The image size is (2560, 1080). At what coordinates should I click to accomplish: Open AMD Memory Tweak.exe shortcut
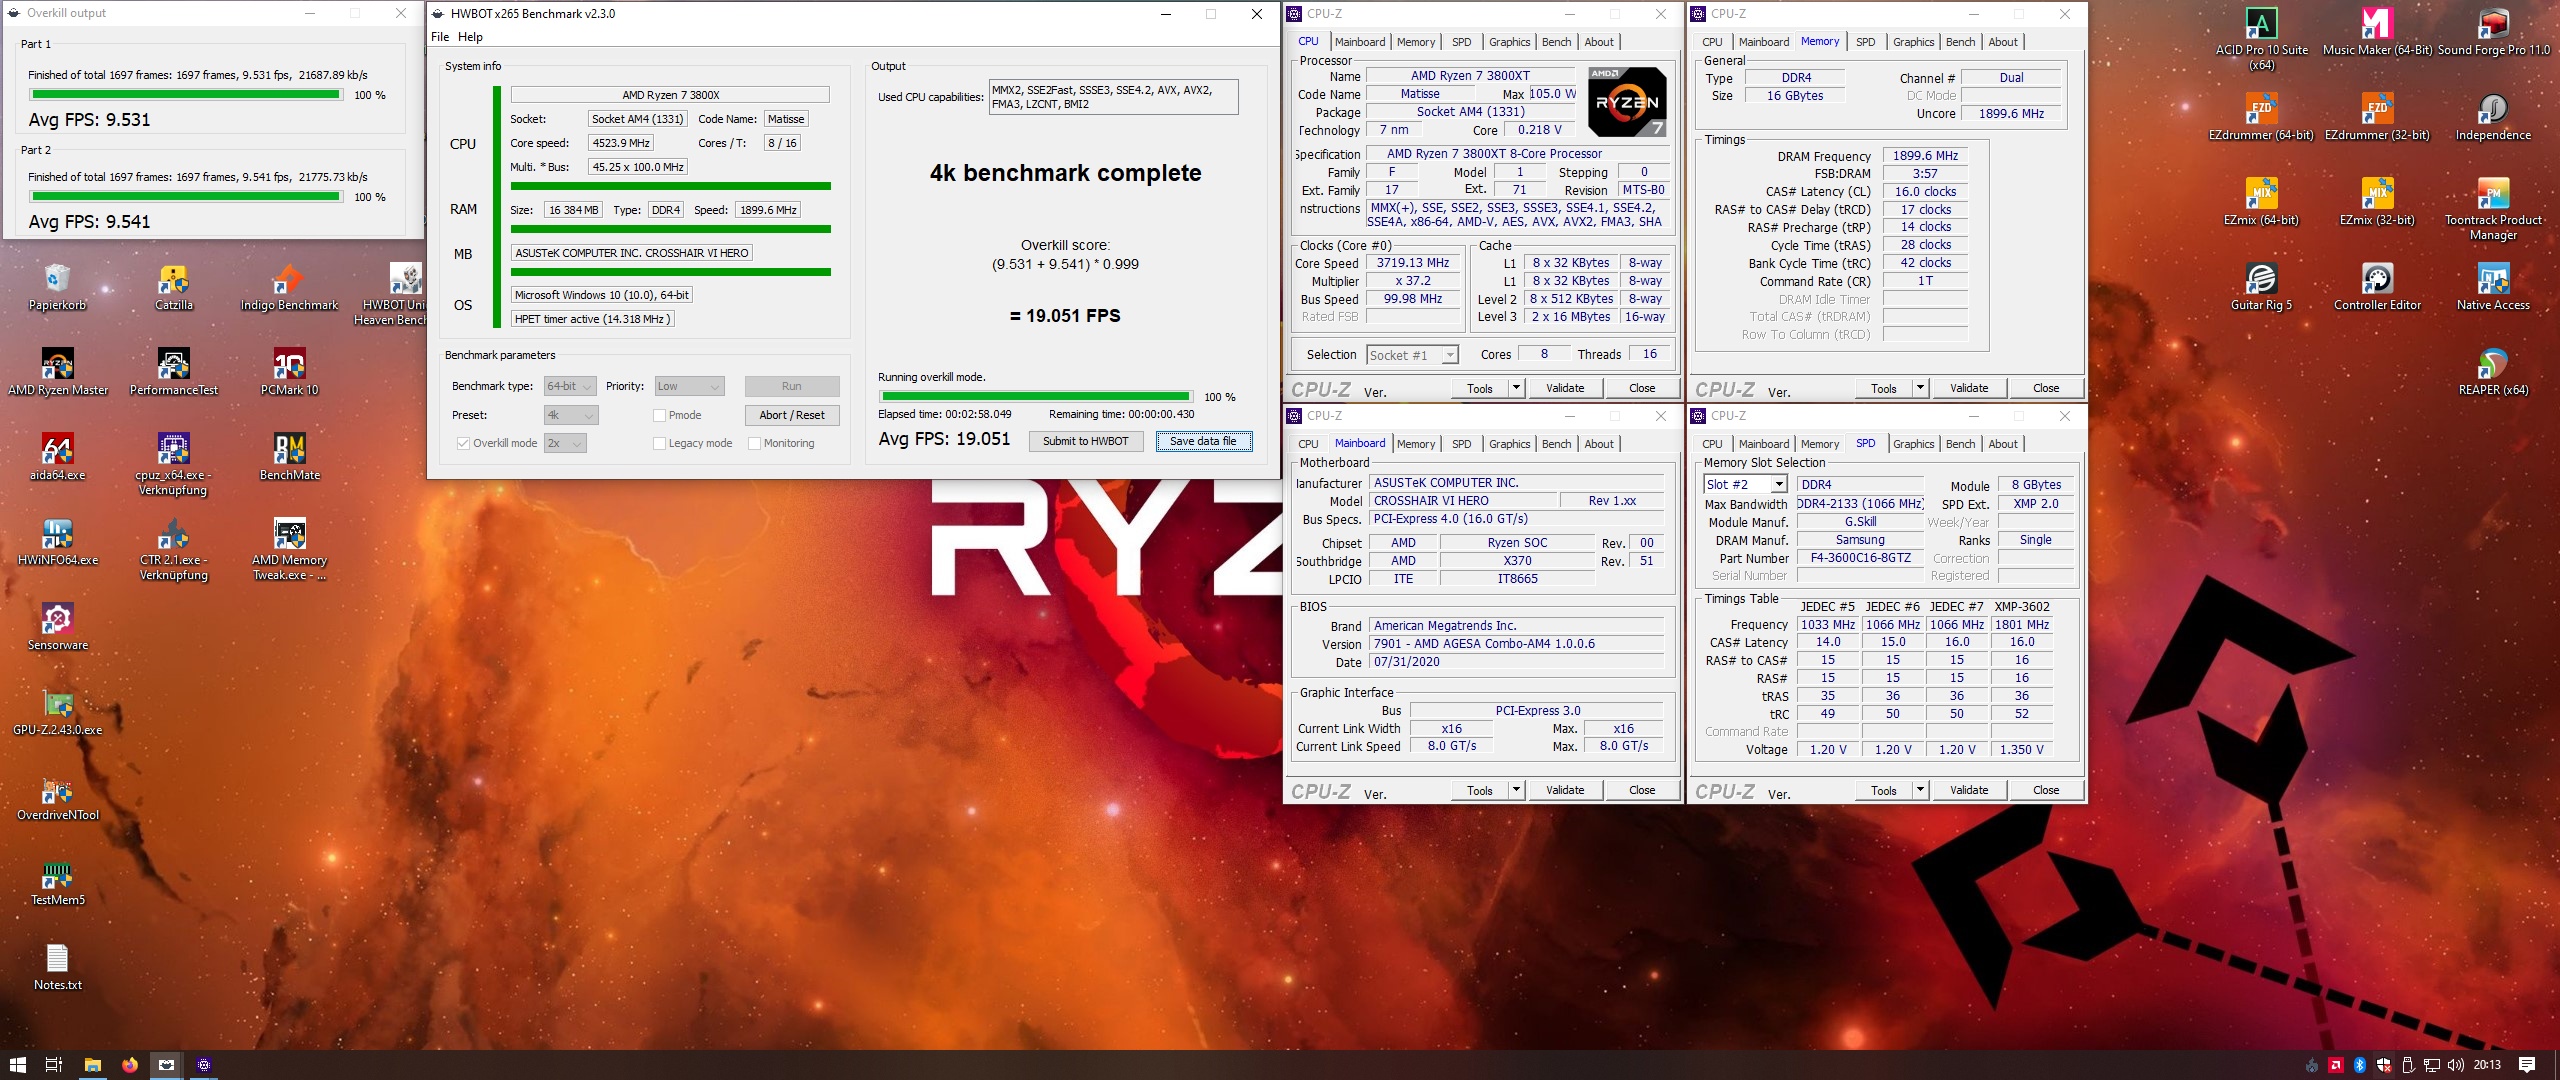click(x=289, y=549)
